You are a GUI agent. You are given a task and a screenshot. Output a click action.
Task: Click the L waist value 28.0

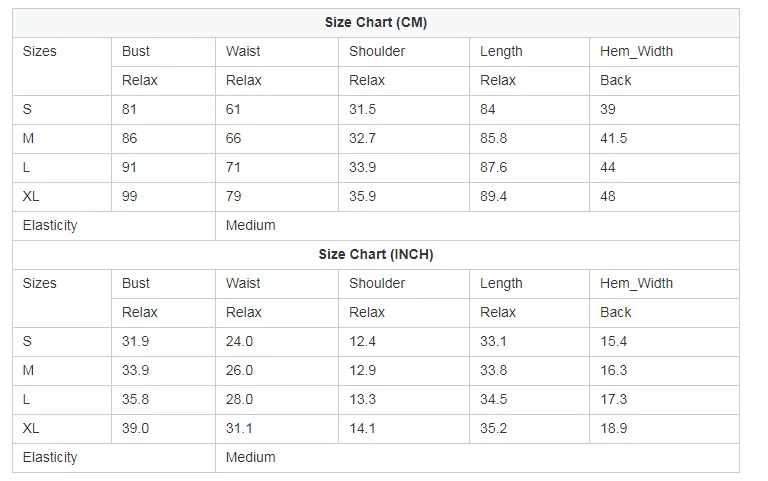pos(239,399)
